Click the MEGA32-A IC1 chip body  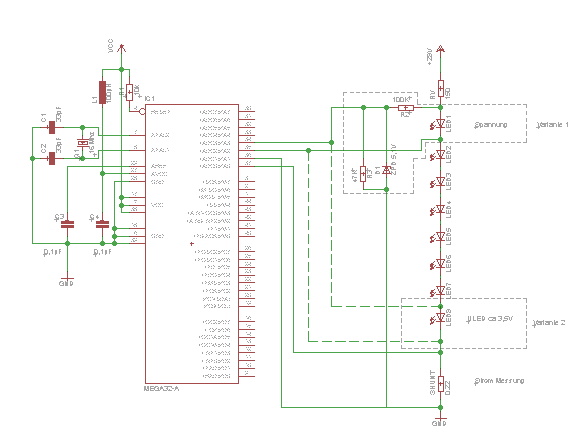click(192, 244)
